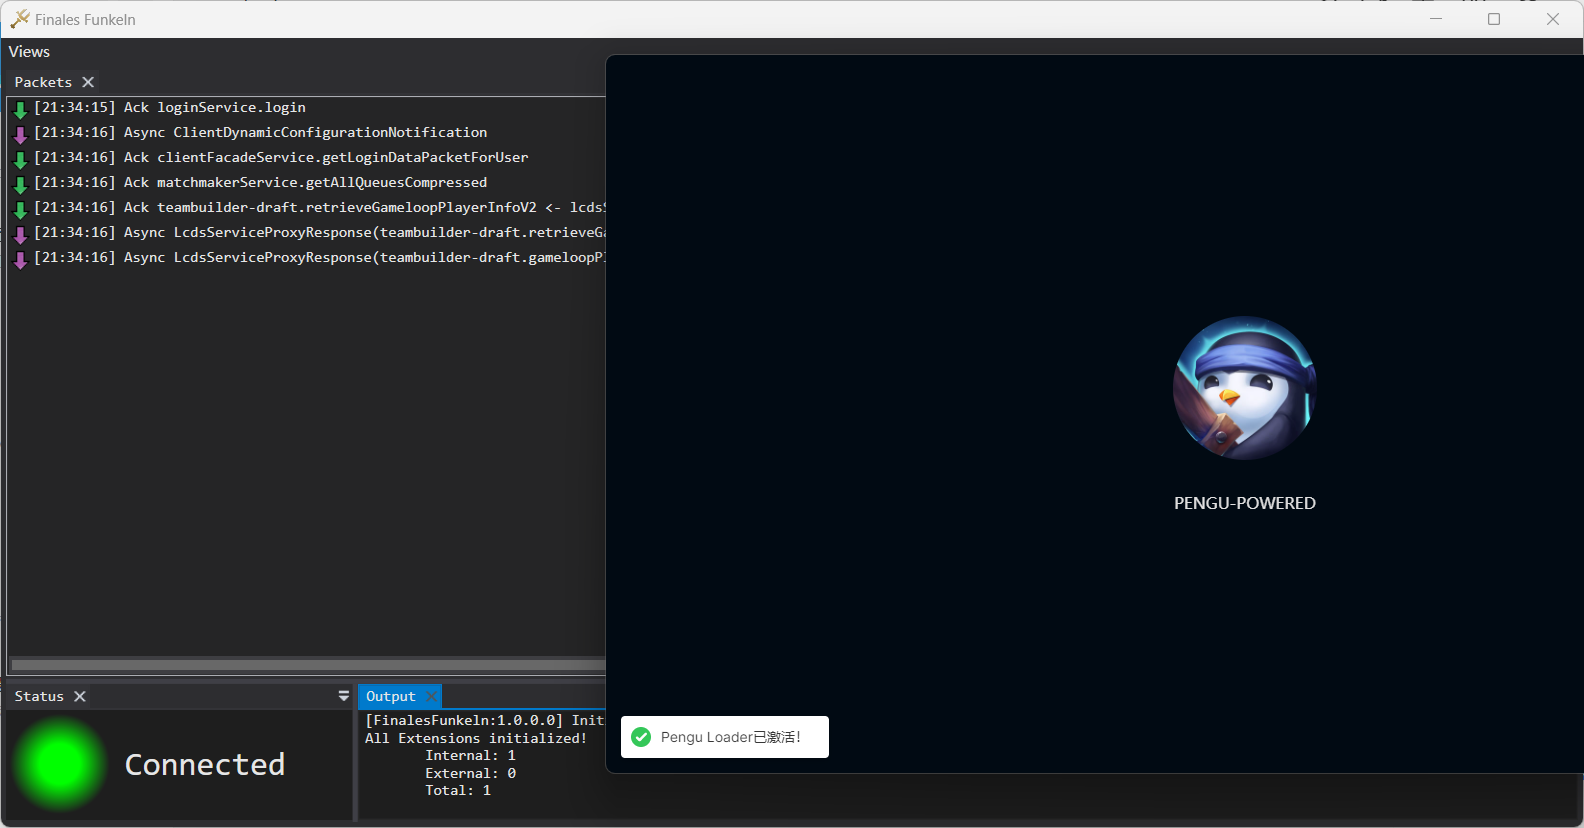This screenshot has width=1584, height=828.
Task: Close the Finales Funkeln window
Action: pyautogui.click(x=1553, y=19)
